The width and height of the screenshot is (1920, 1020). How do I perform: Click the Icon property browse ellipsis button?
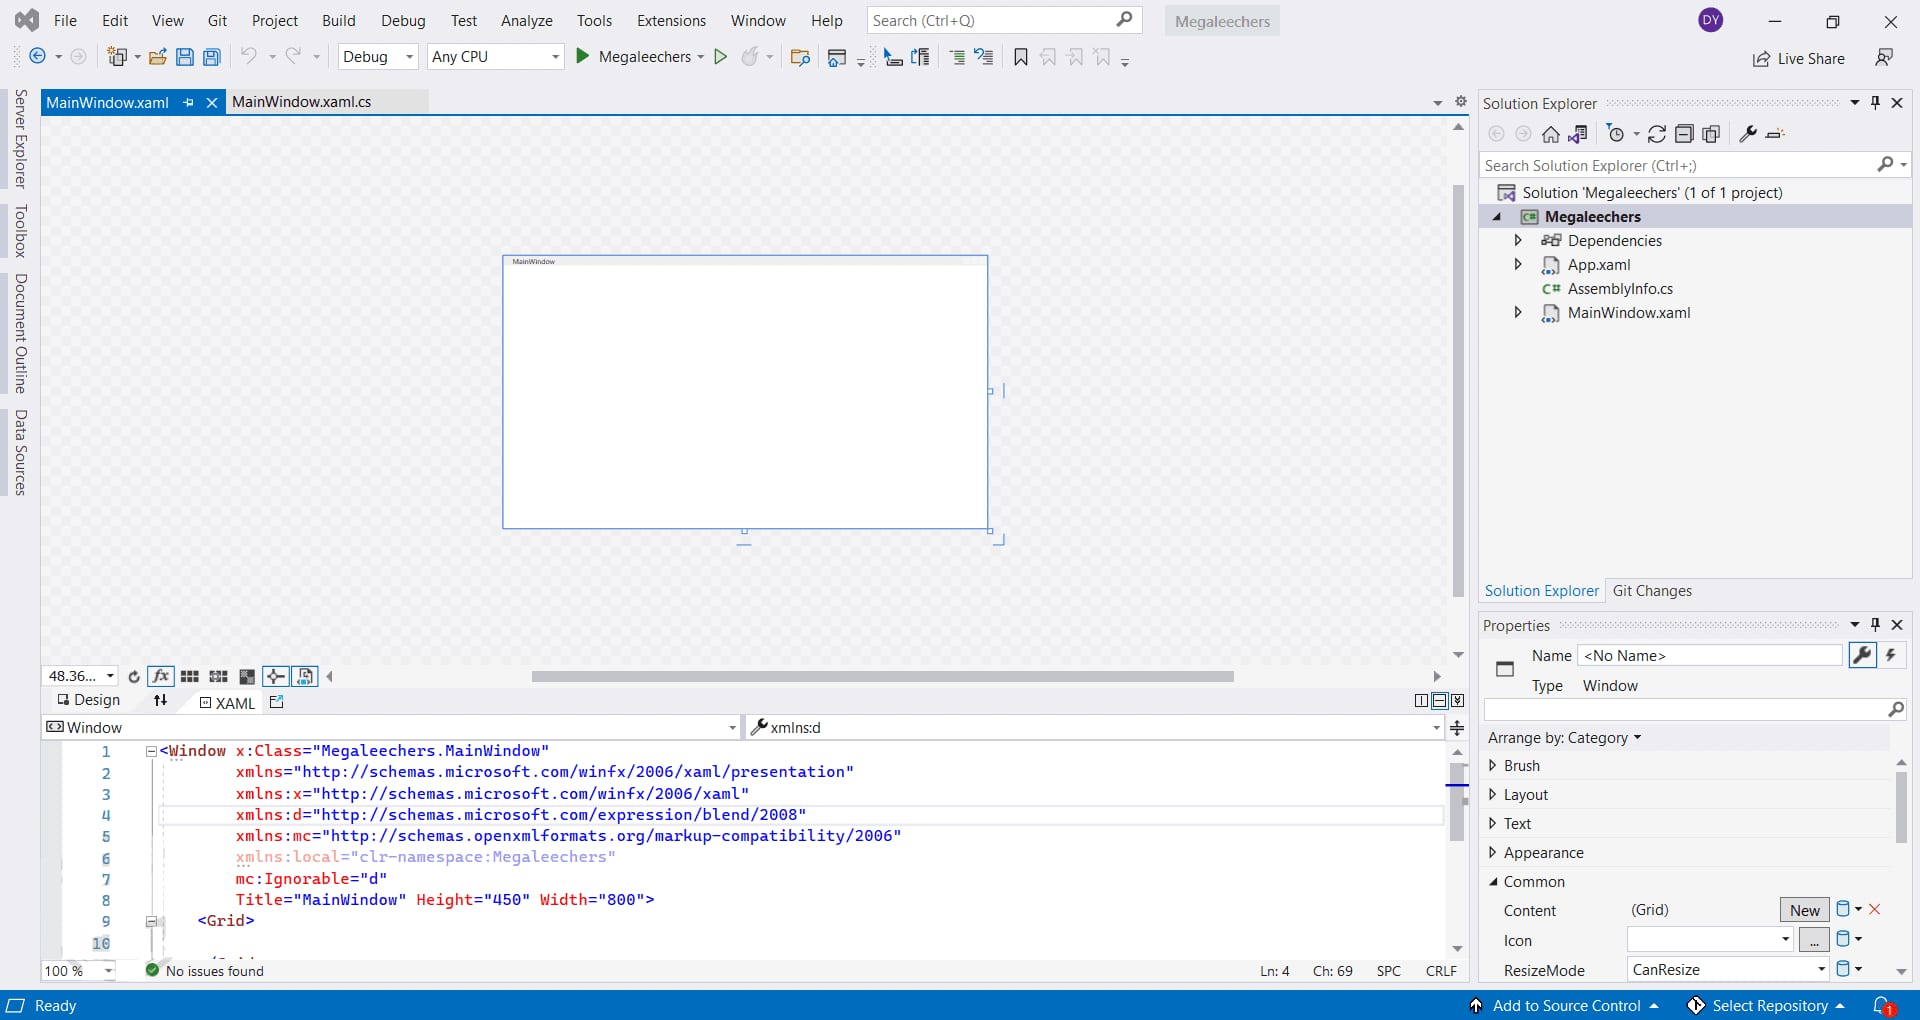1814,940
